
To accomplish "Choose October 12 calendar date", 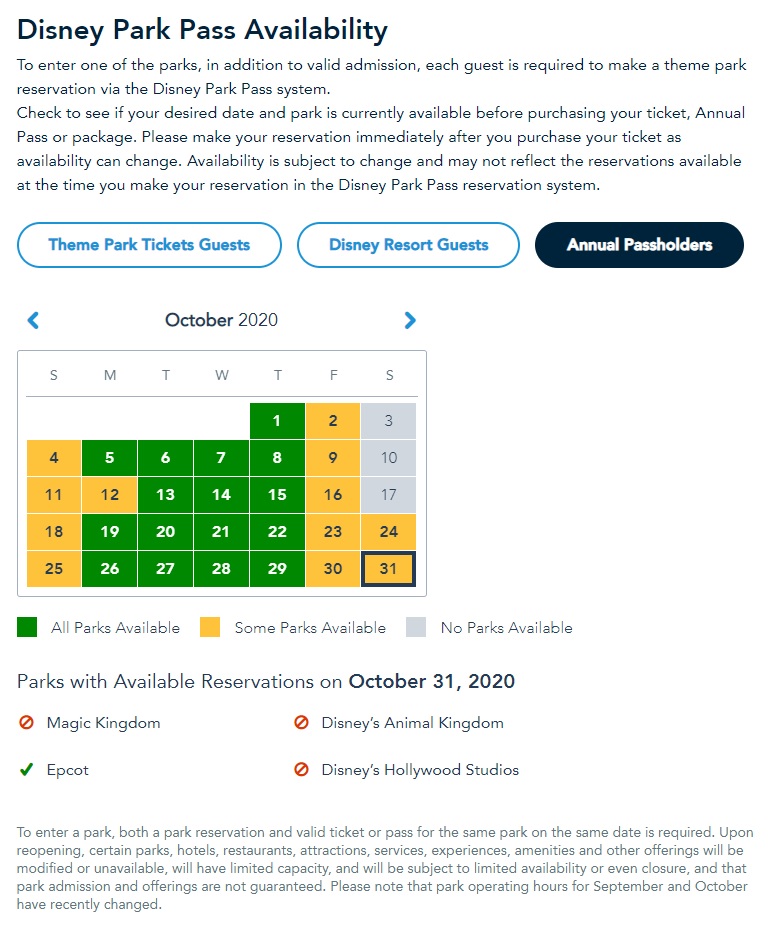I will 110,495.
